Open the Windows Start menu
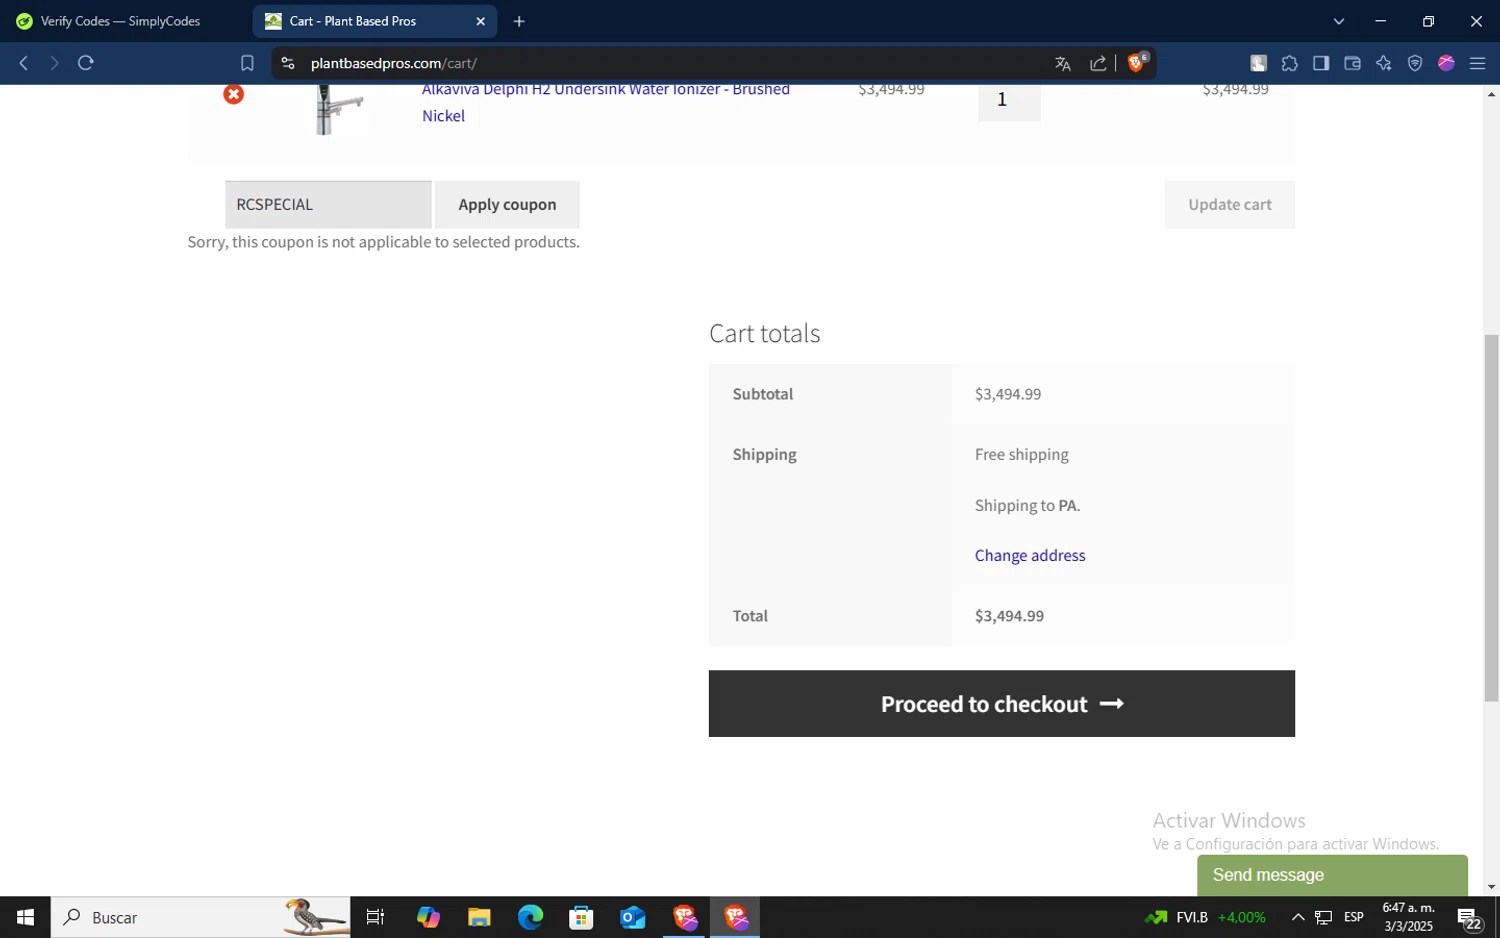Image resolution: width=1500 pixels, height=938 pixels. 25,917
